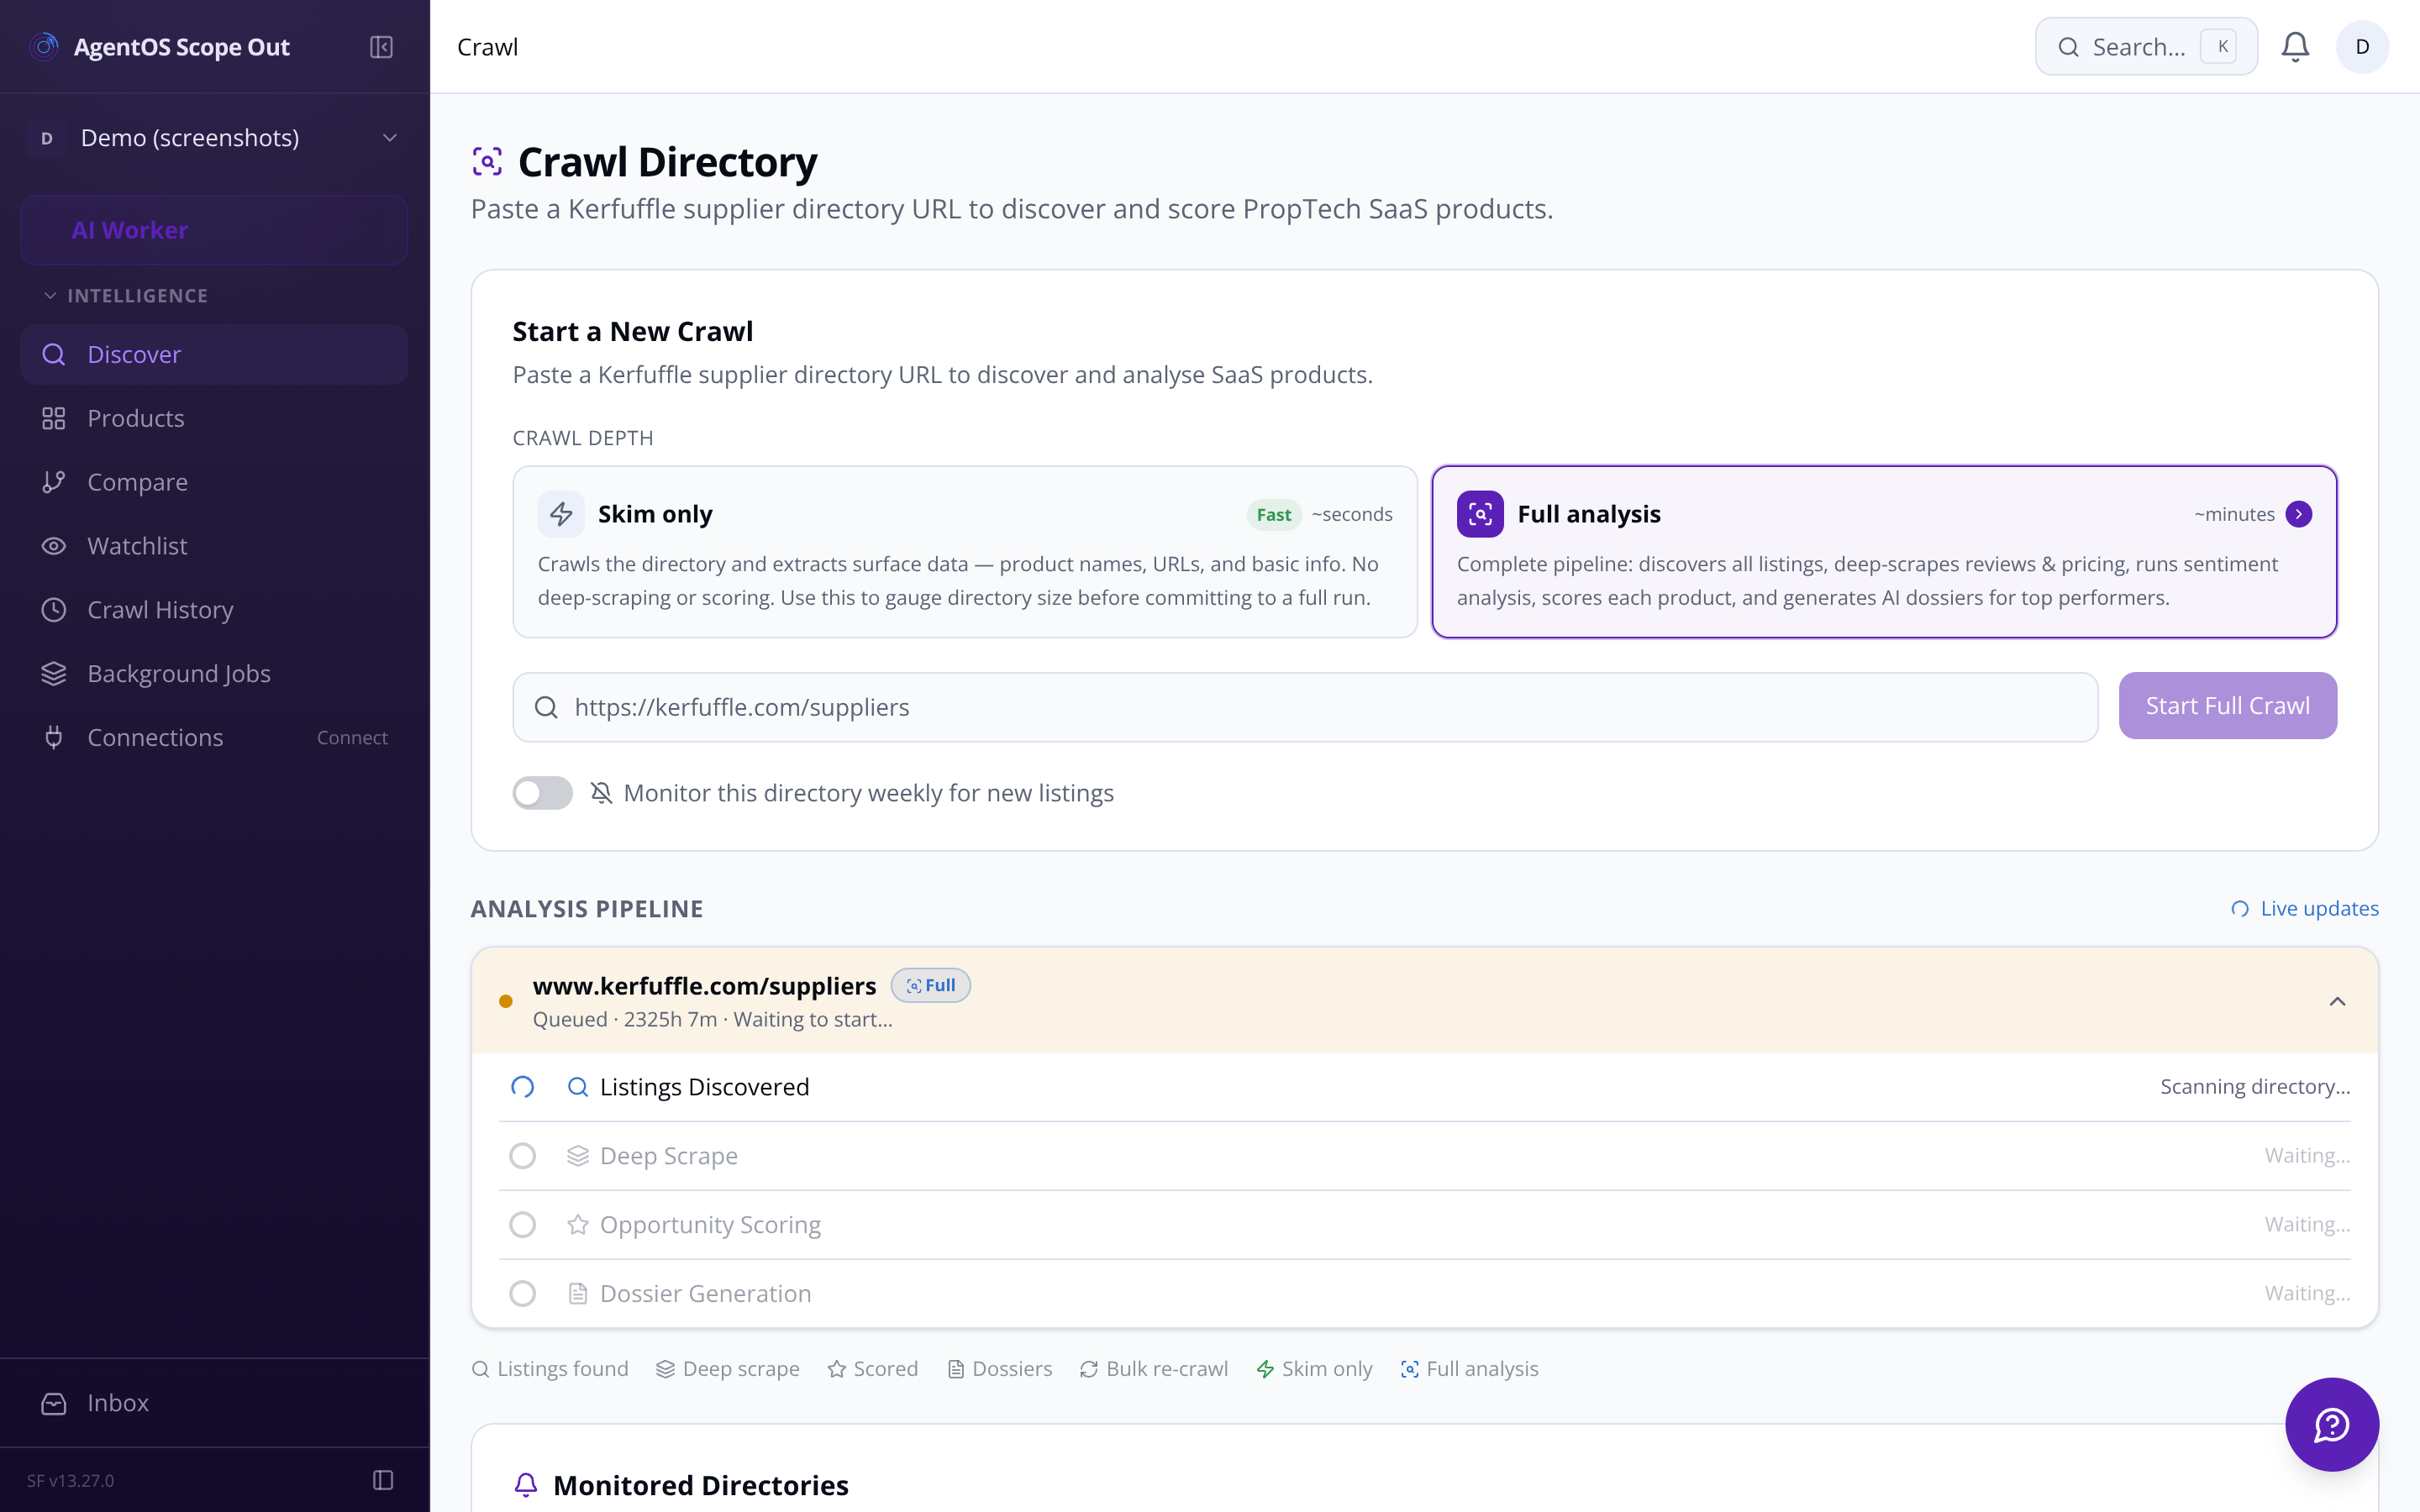The image size is (2420, 1512).
Task: Click the Listings found legend item
Action: point(550,1369)
